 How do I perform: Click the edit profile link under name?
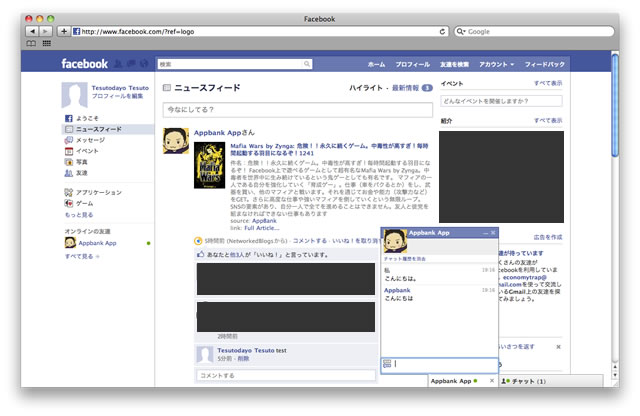[117, 96]
